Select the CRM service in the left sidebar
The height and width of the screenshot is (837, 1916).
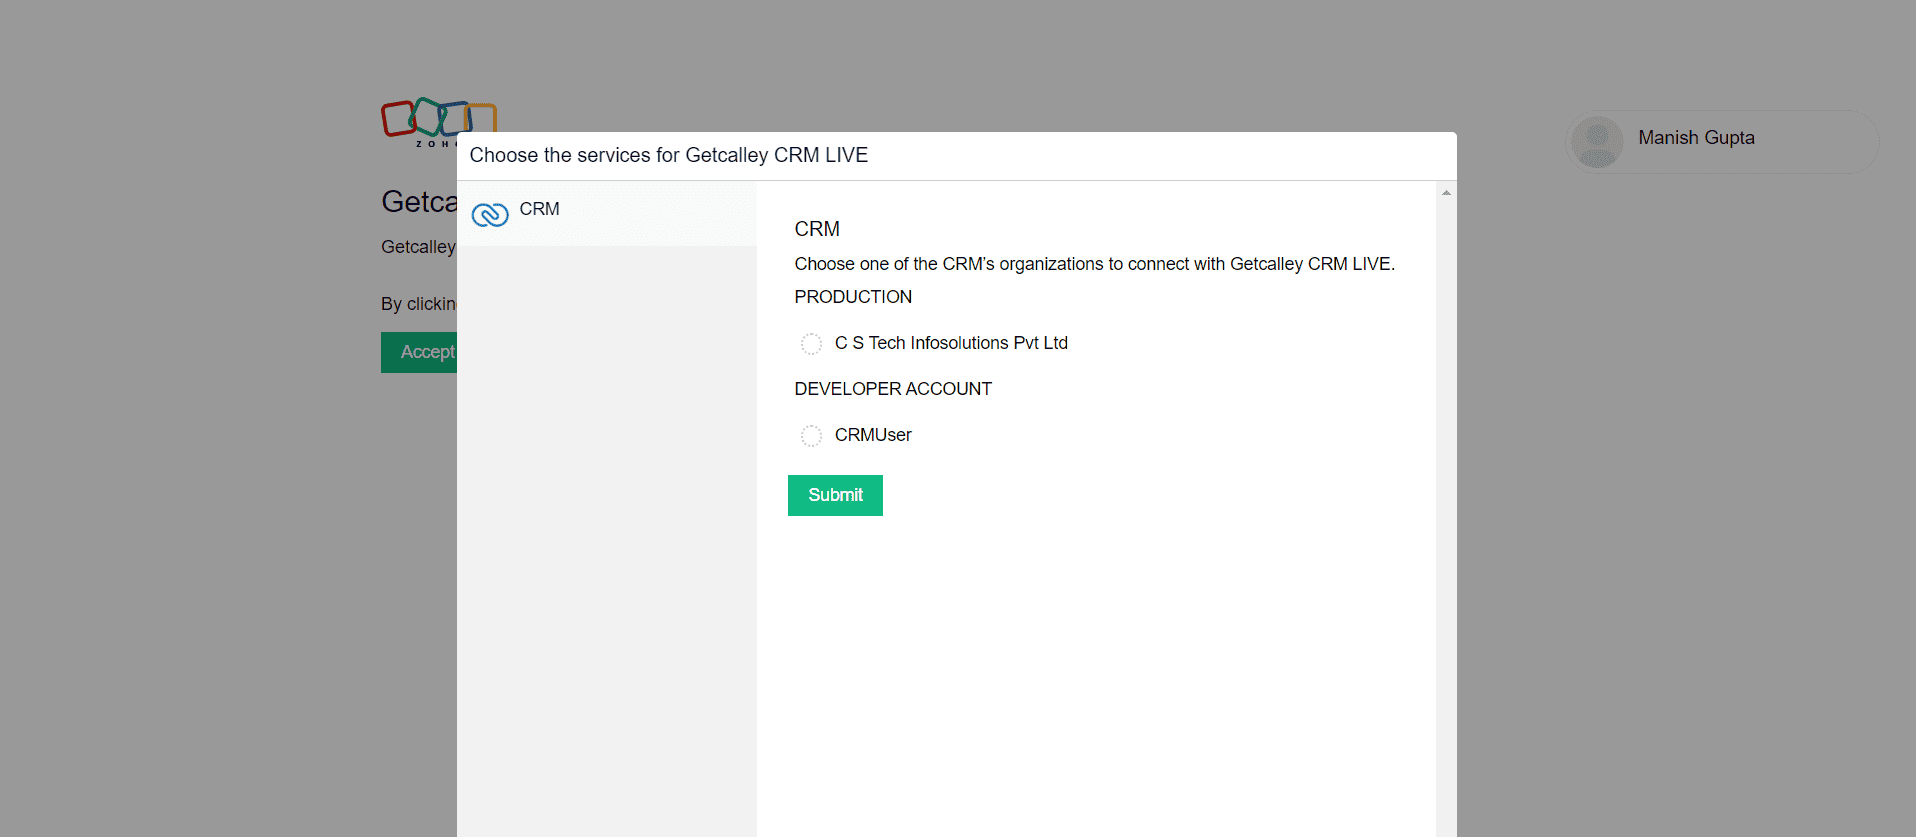click(x=607, y=213)
